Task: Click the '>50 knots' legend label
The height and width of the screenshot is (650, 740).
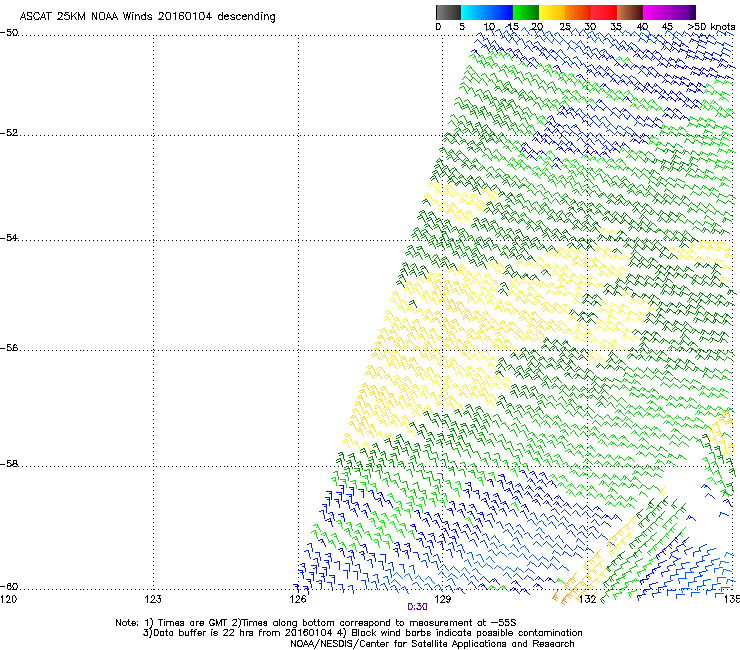Action: (x=711, y=27)
